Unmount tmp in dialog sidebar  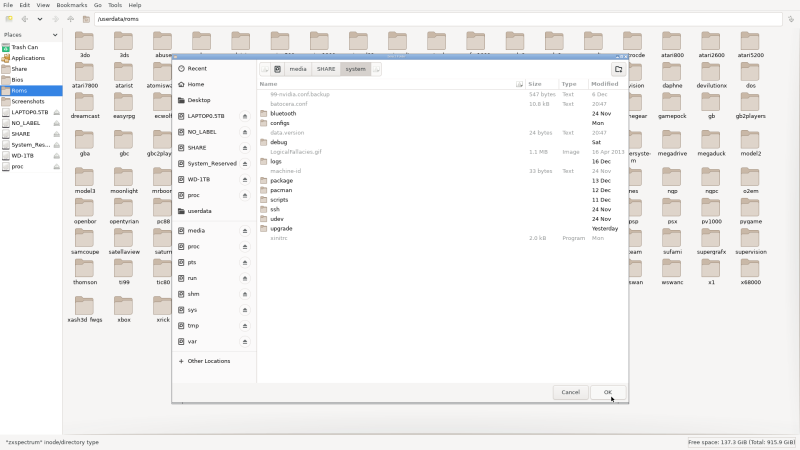pos(245,326)
